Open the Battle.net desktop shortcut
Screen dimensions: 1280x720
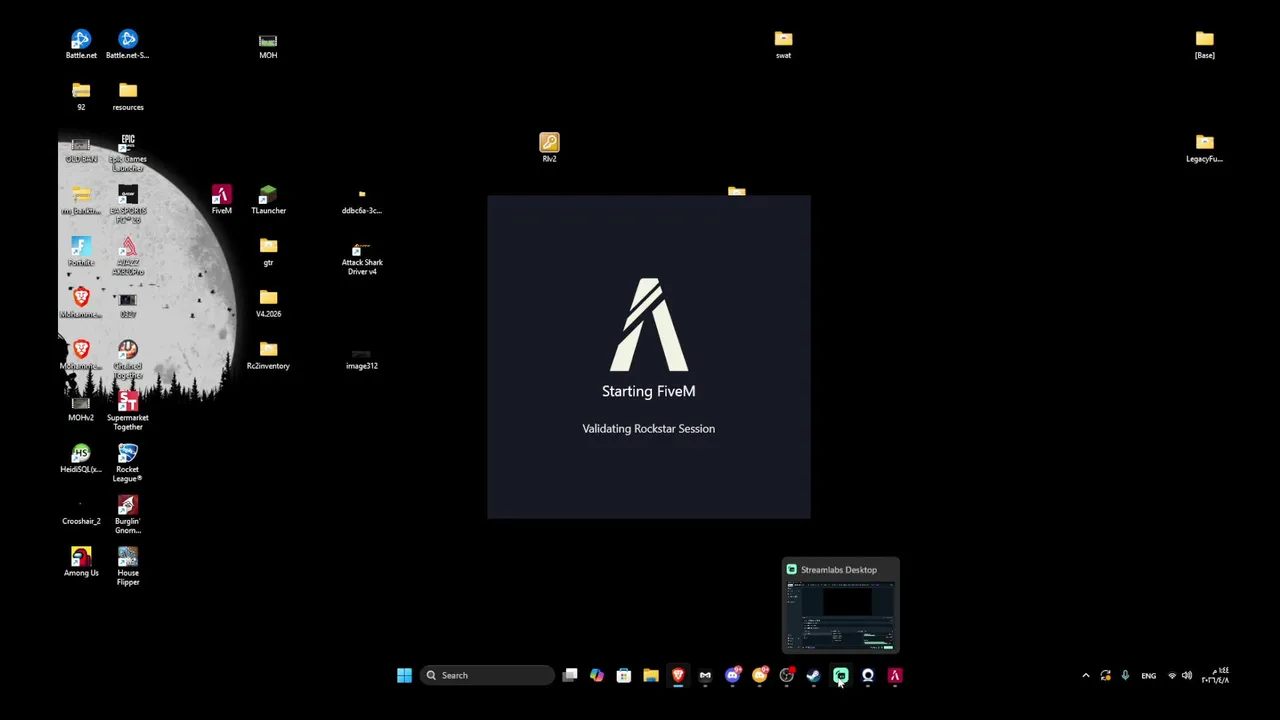pos(81,44)
